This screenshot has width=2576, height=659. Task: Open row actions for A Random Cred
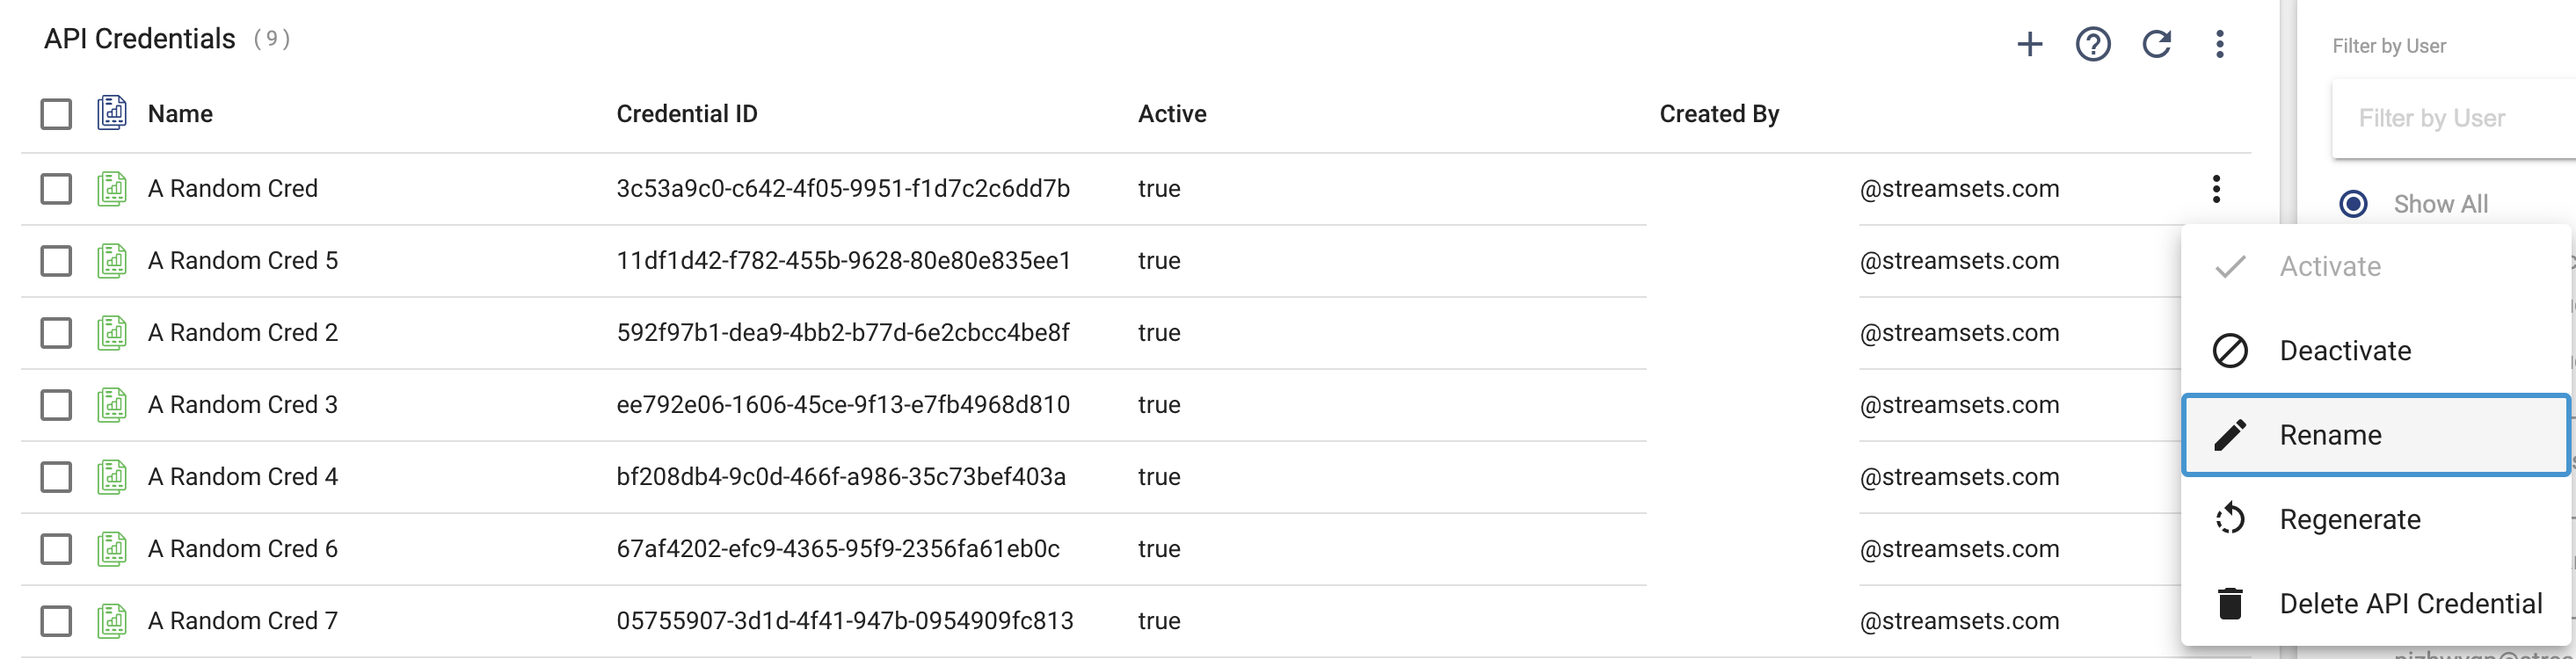coord(2216,189)
